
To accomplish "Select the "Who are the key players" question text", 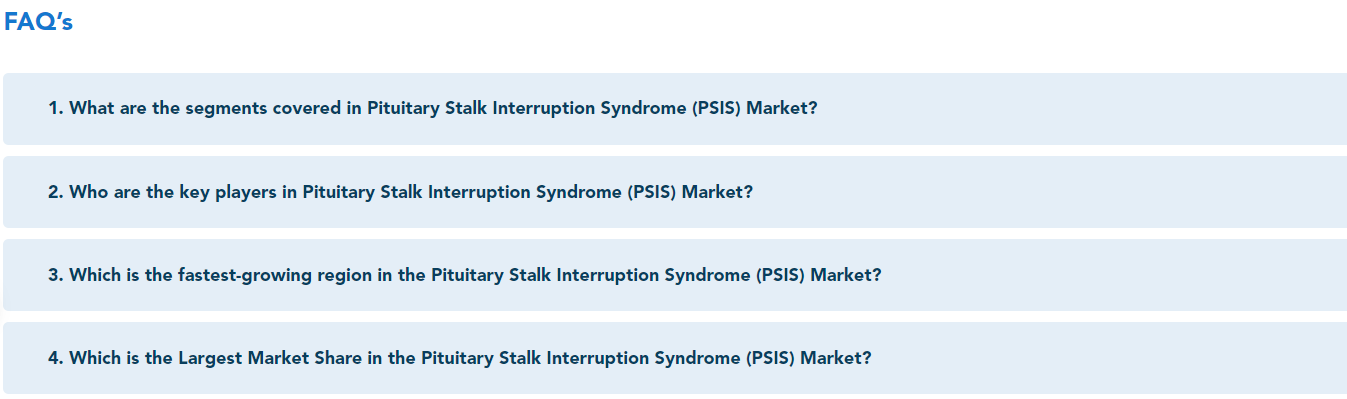I will (400, 191).
